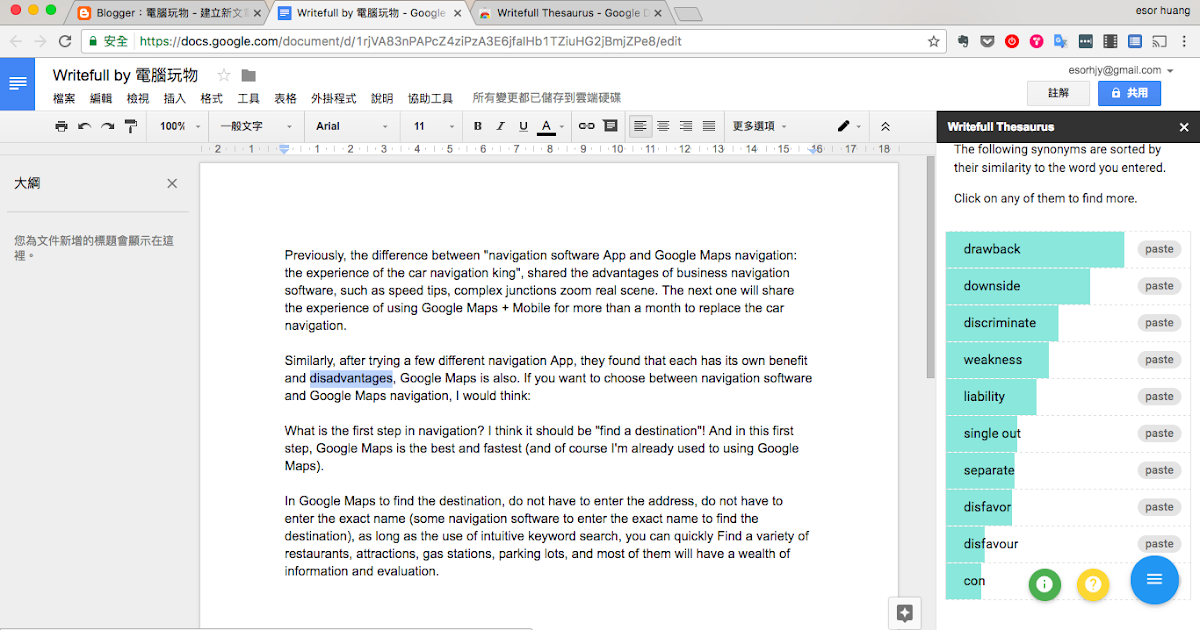The height and width of the screenshot is (630, 1200).
Task: Toggle italic formatting
Action: tap(500, 126)
